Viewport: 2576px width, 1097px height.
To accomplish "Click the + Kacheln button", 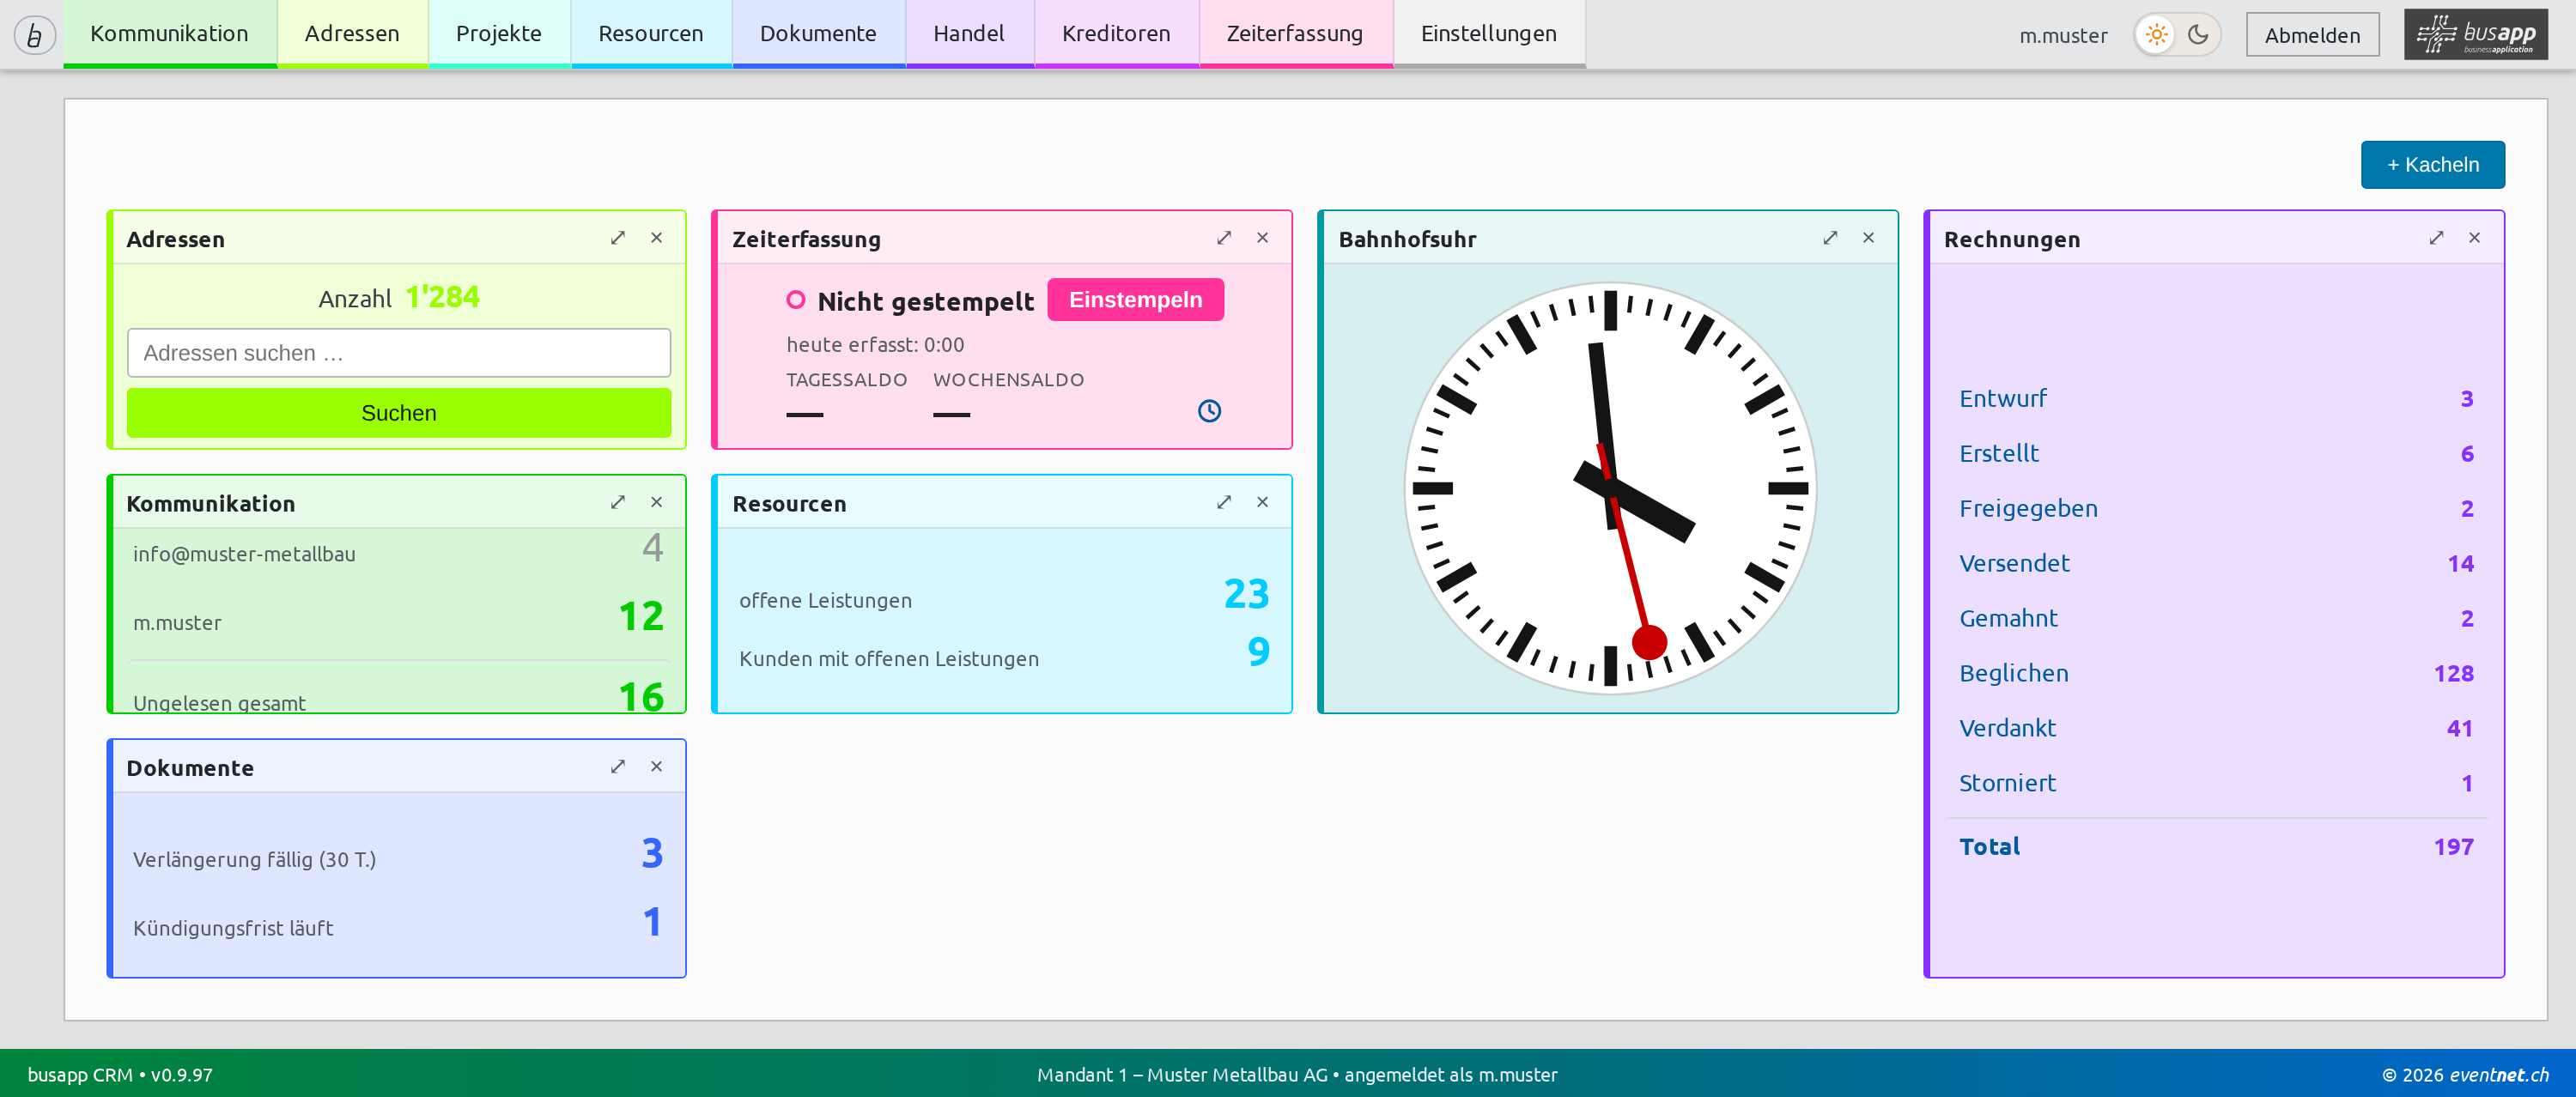I will [x=2432, y=165].
